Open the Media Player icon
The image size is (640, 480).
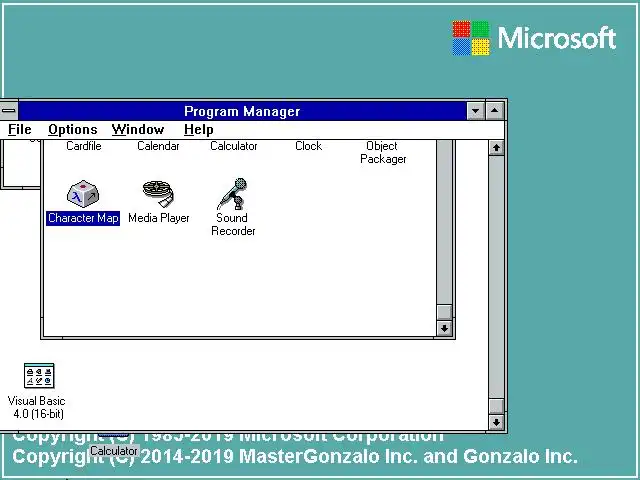point(158,194)
